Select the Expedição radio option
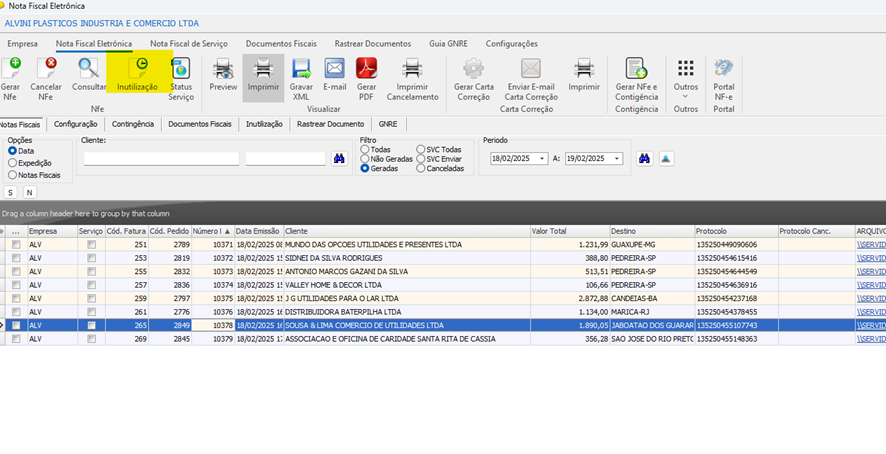Screen dimensions: 886x454 pyautogui.click(x=12, y=162)
